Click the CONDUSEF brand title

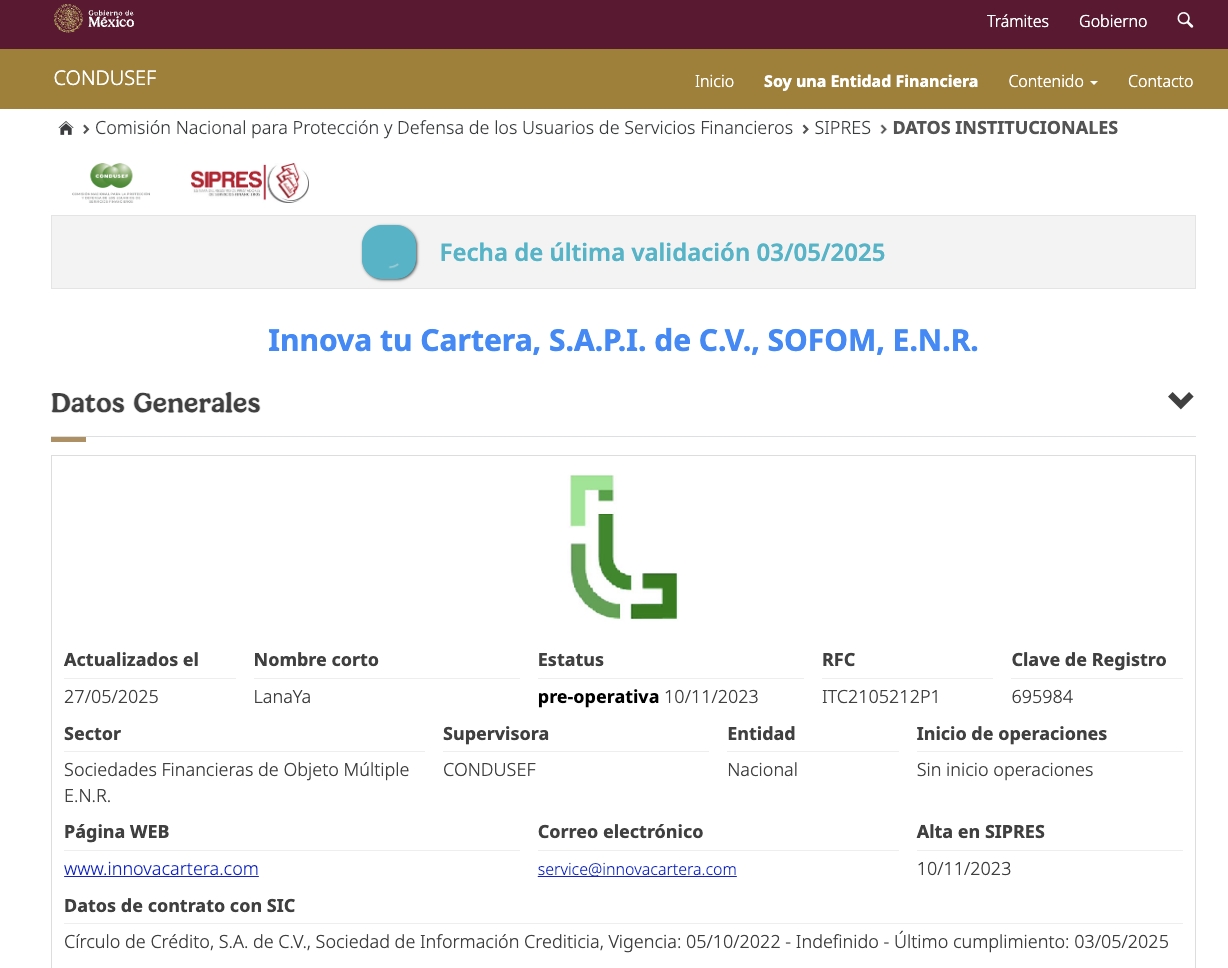(x=105, y=78)
